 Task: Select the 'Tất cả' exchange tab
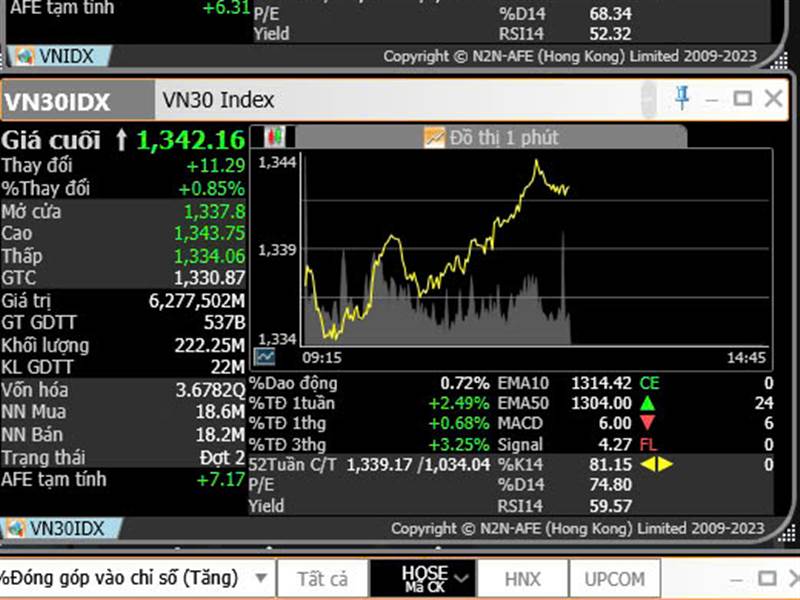click(x=322, y=579)
